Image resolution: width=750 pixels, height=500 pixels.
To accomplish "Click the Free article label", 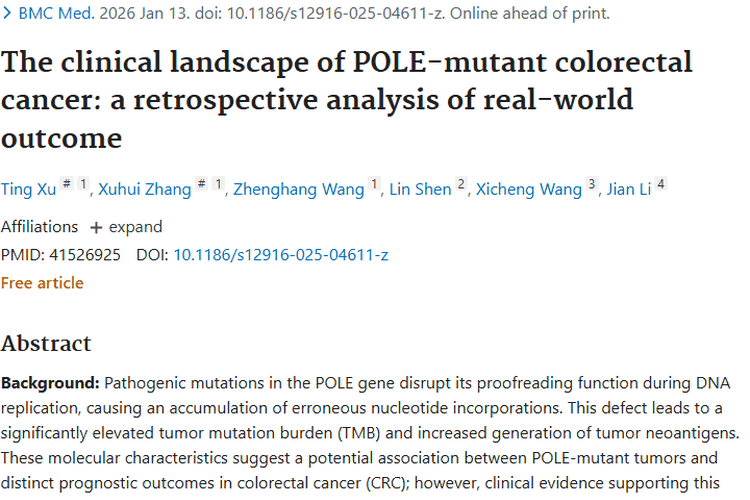I will point(42,283).
